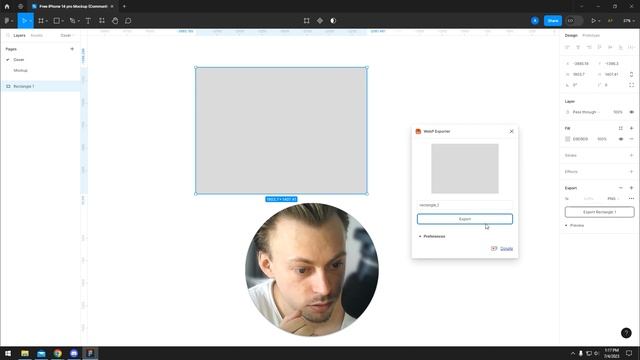Click the fill color swatch

[x=567, y=139]
